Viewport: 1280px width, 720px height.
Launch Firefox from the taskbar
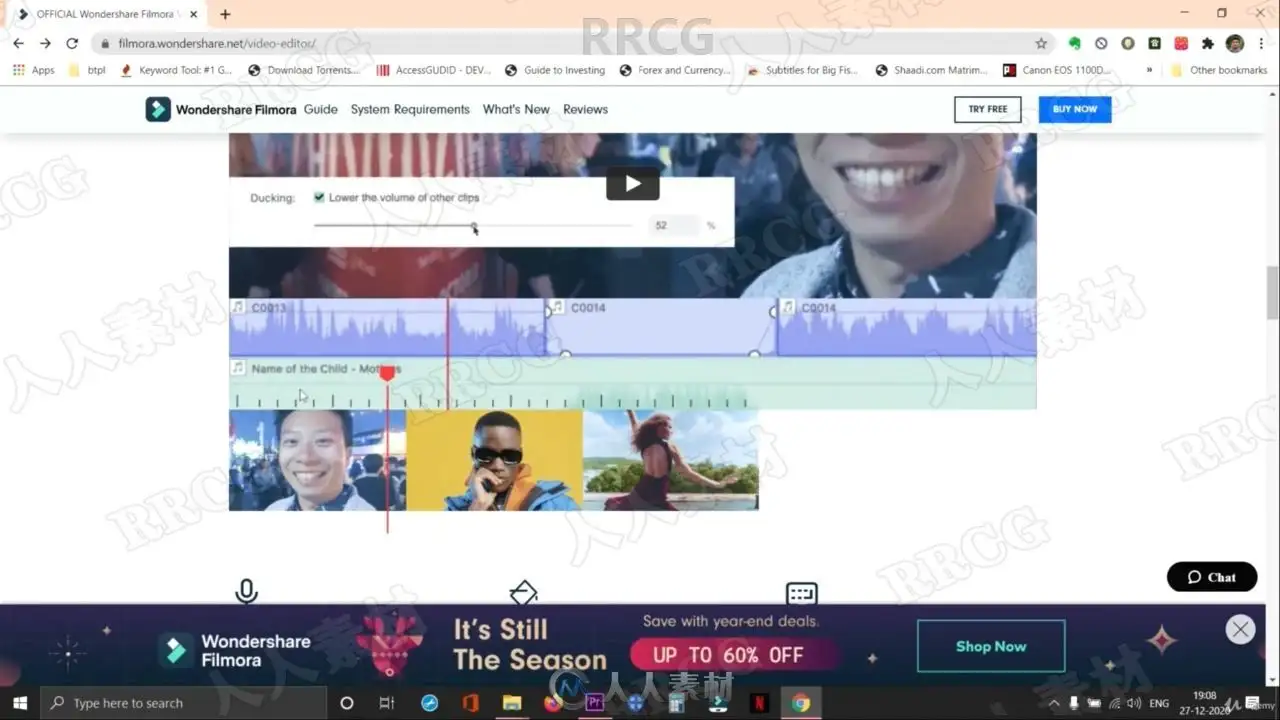coord(553,703)
